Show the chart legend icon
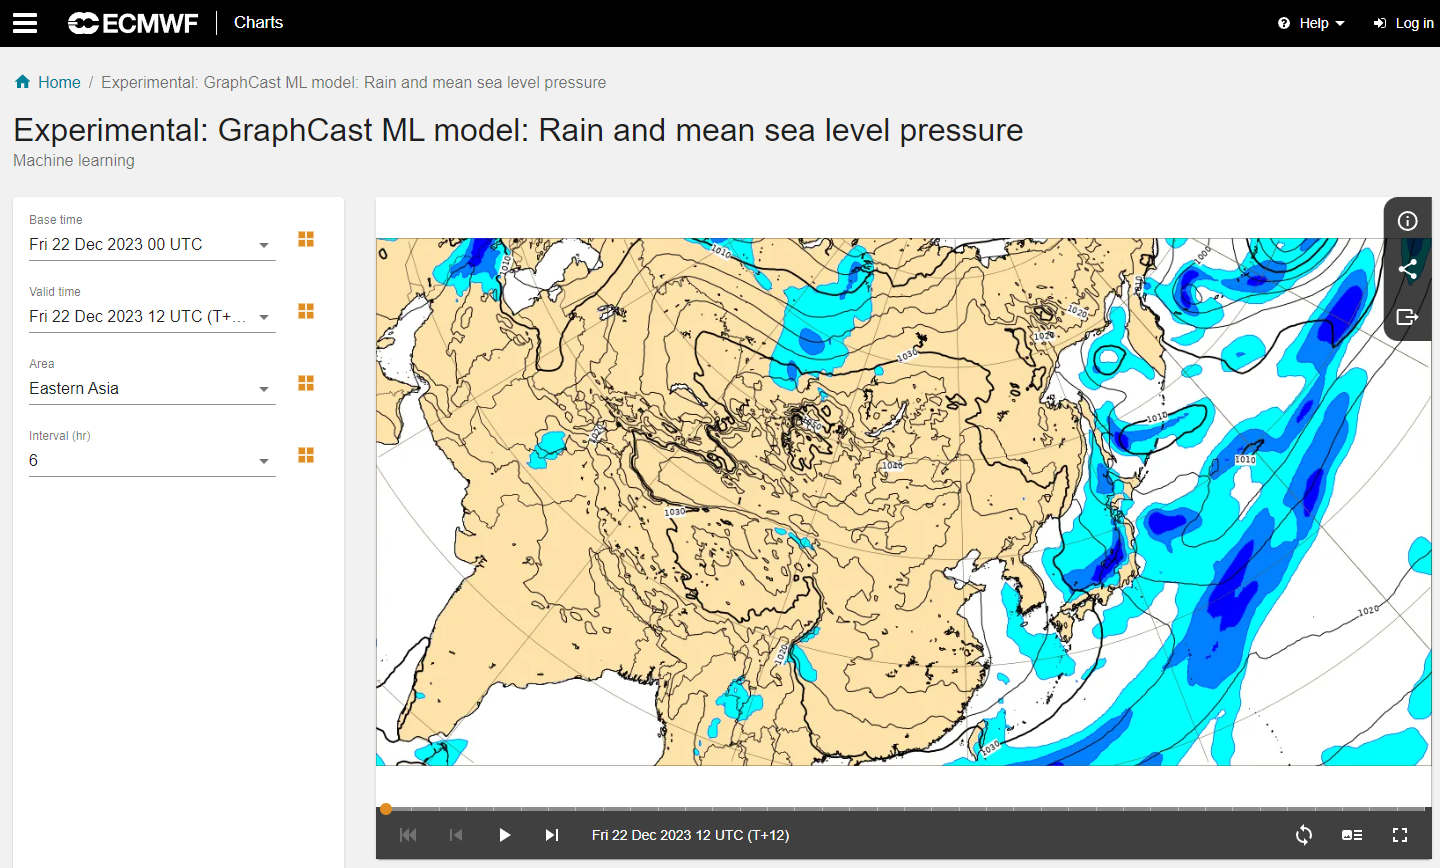The width and height of the screenshot is (1440, 868). coord(1352,834)
